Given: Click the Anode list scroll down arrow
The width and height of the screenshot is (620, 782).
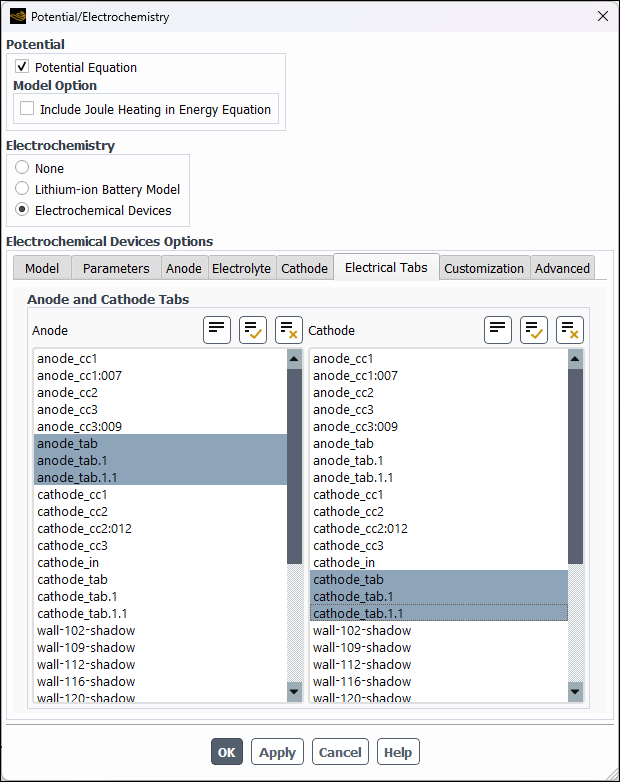Looking at the screenshot, I should point(294,691).
